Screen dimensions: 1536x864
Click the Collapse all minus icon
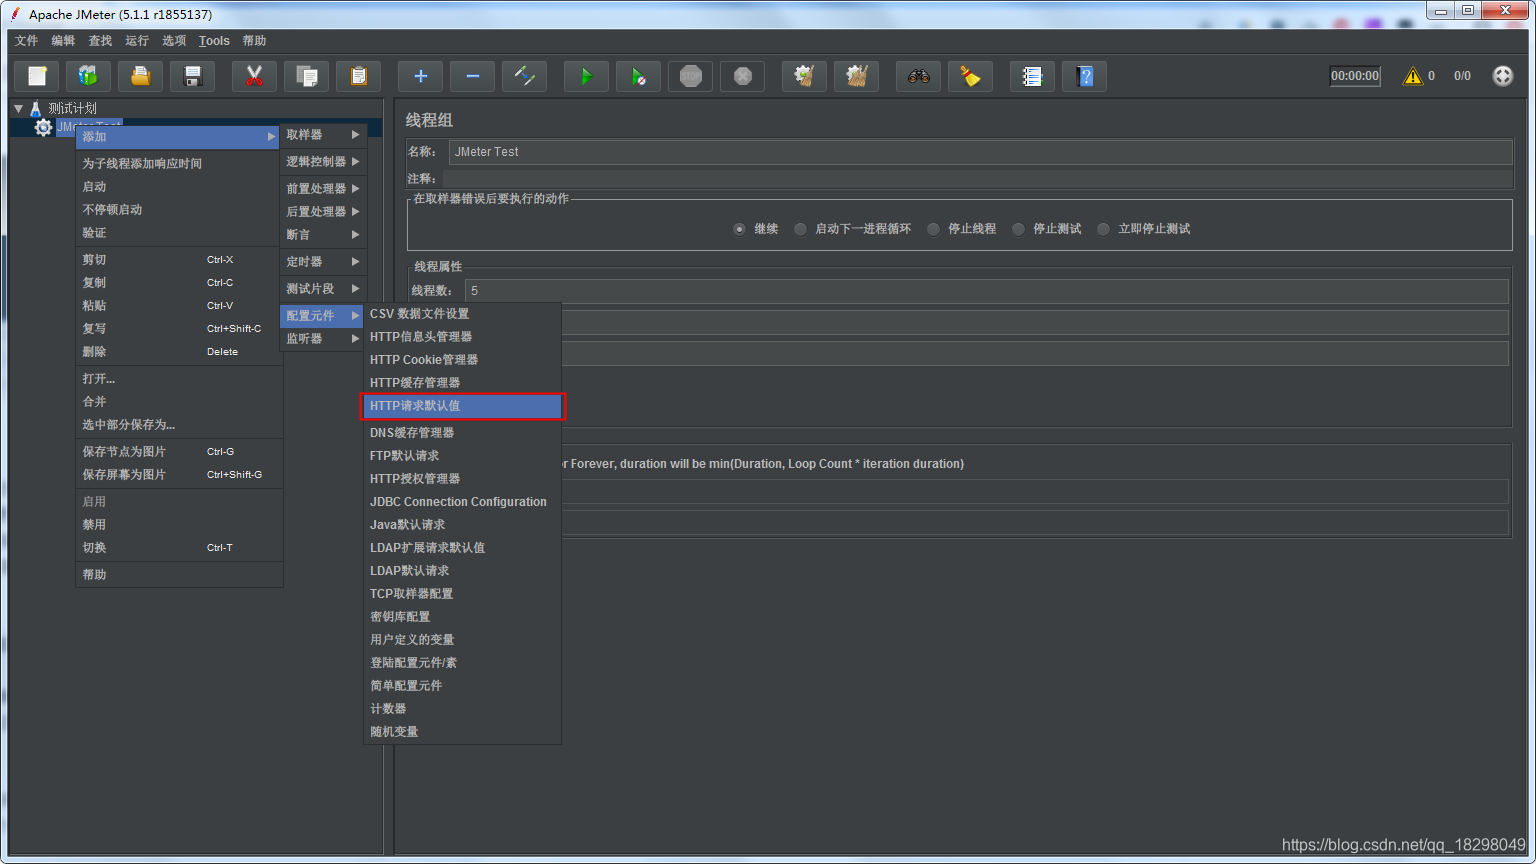(x=473, y=76)
